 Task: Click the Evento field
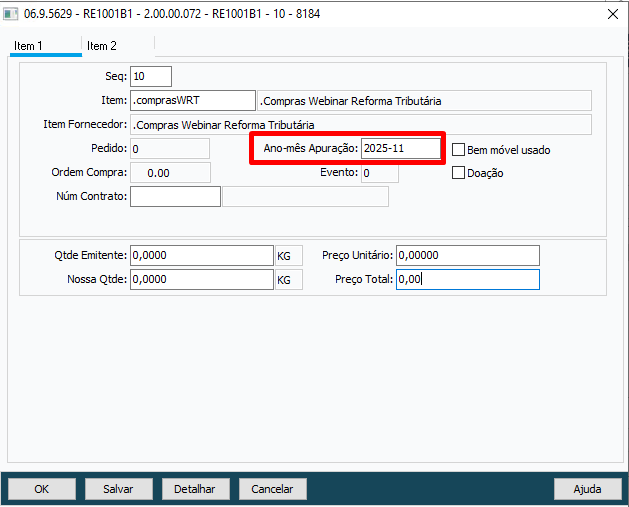[379, 173]
